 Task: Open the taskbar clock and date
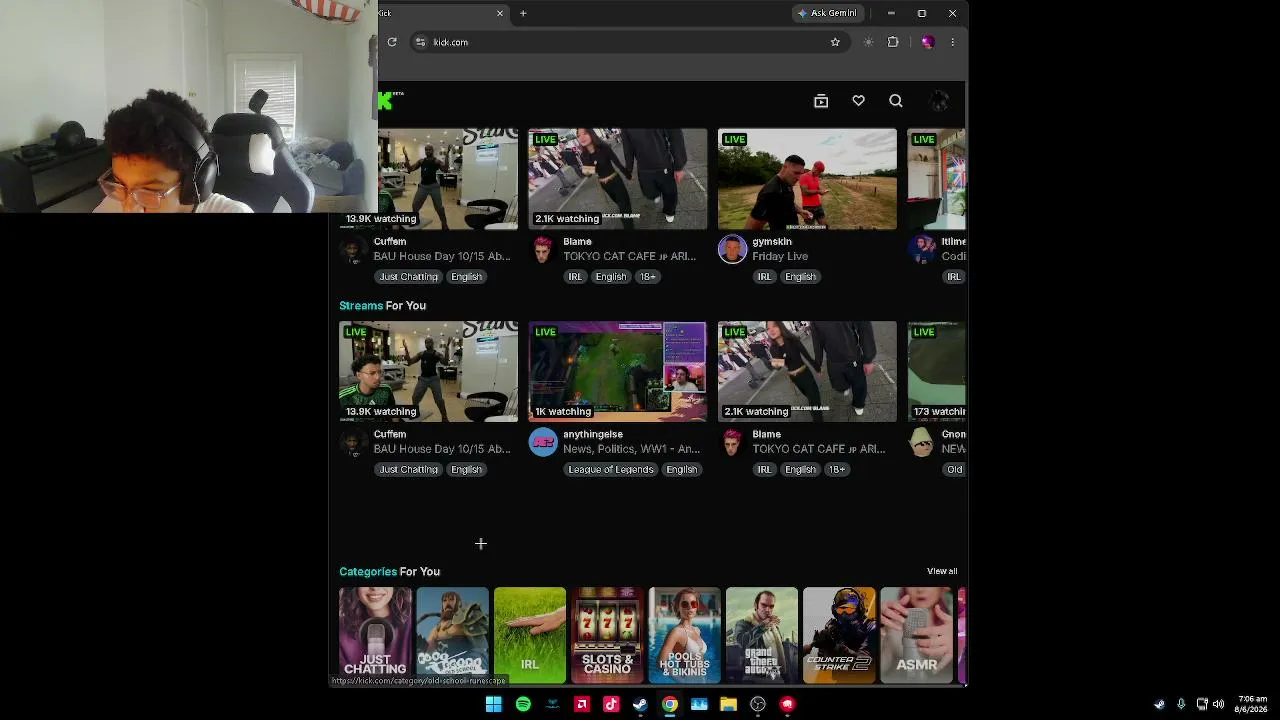pyautogui.click(x=1253, y=704)
